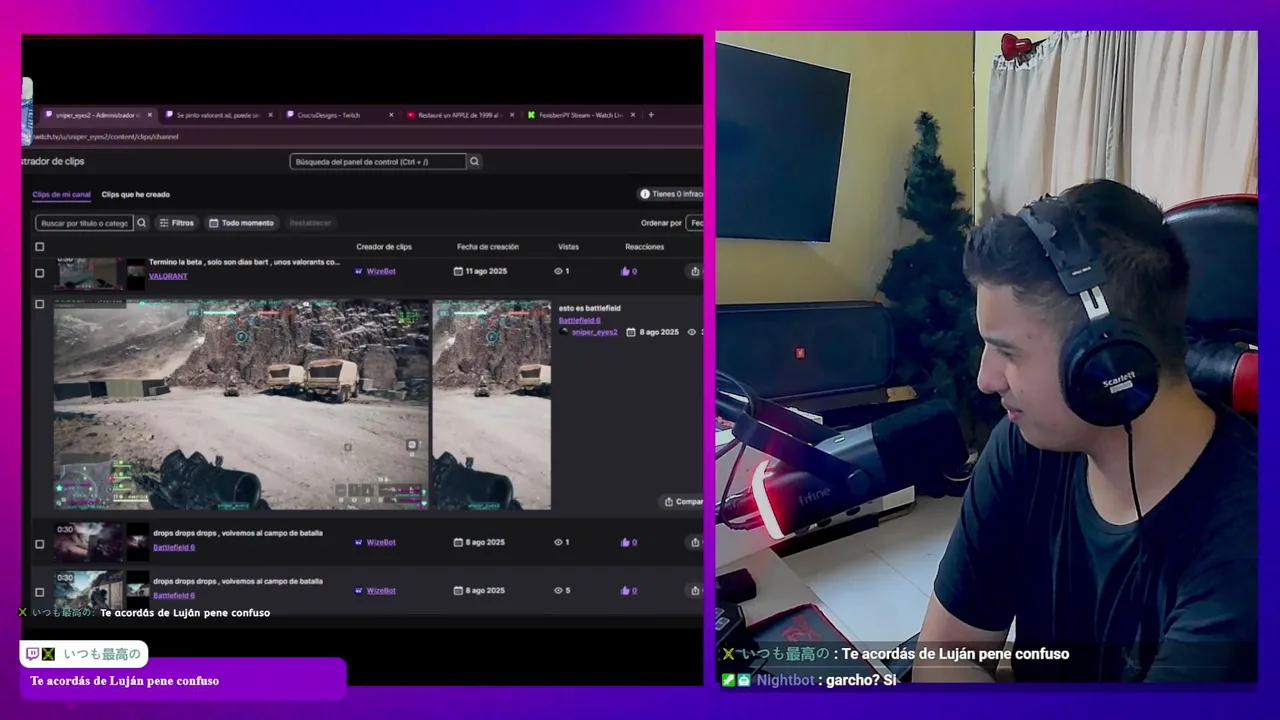Open WizeBot link on row with 5 views
The height and width of the screenshot is (720, 1280).
click(x=381, y=590)
